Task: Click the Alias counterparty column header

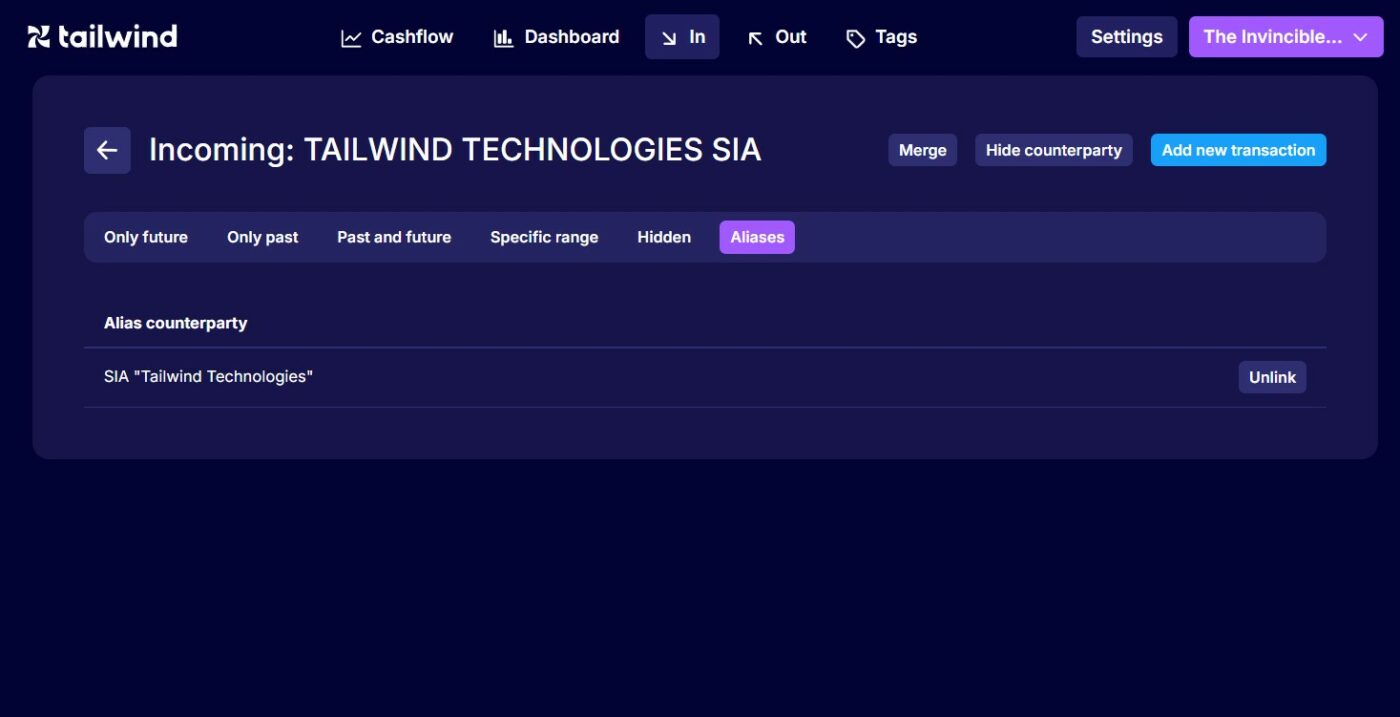Action: (176, 323)
